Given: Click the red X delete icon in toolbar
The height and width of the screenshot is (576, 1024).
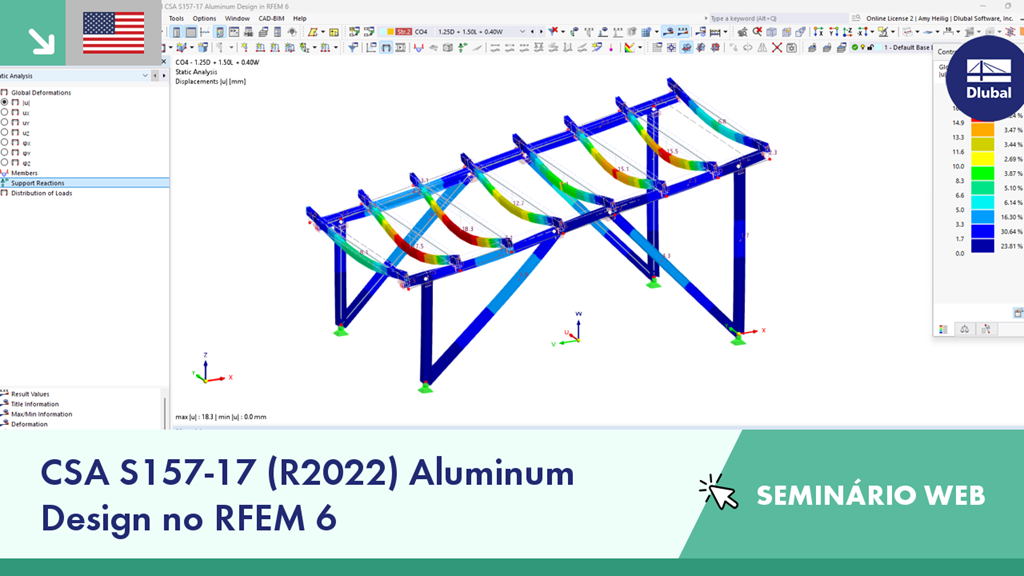Looking at the screenshot, I should click(776, 48).
